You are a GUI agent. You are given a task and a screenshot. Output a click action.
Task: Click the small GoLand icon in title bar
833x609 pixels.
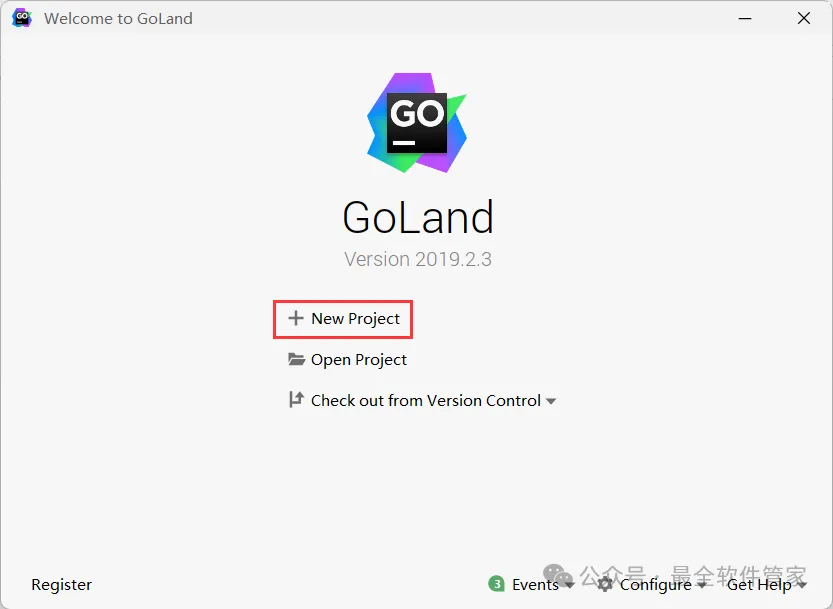click(22, 18)
